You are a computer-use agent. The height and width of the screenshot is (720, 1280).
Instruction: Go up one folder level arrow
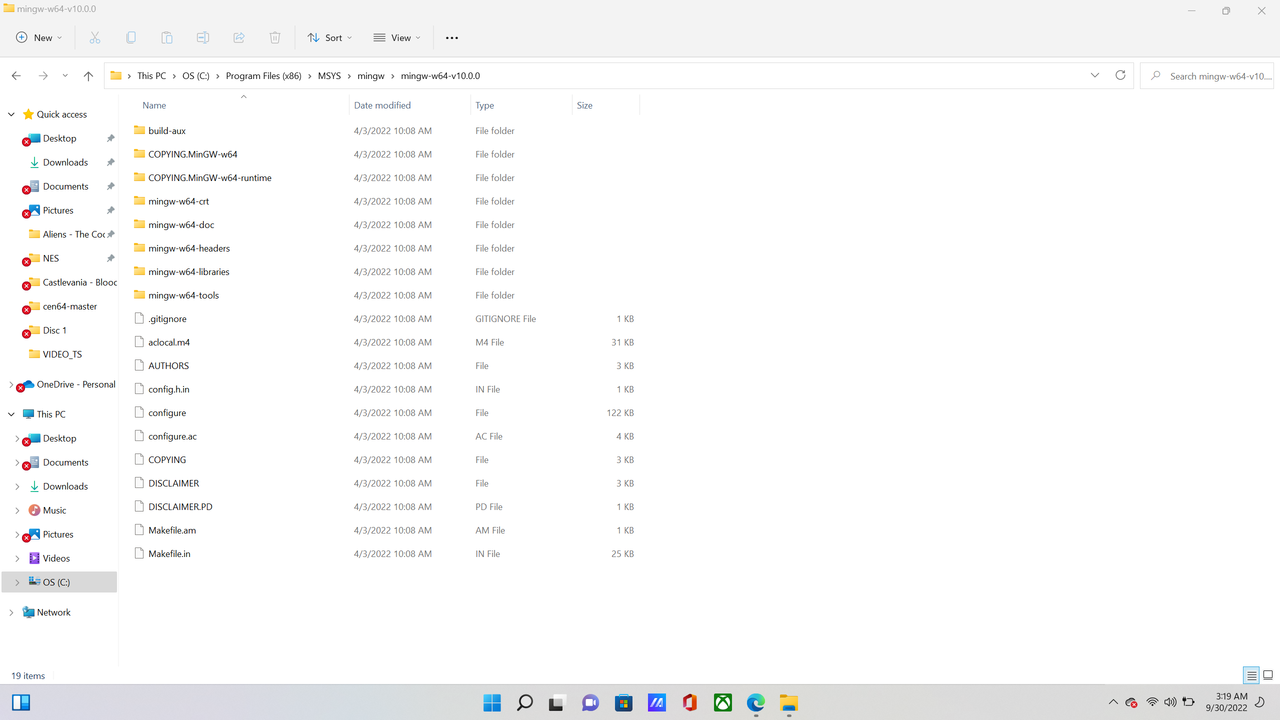(88, 76)
